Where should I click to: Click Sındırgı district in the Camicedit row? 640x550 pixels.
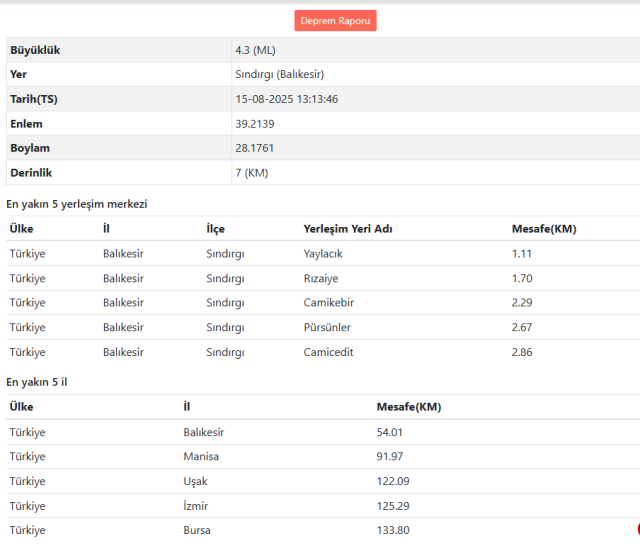[225, 353]
